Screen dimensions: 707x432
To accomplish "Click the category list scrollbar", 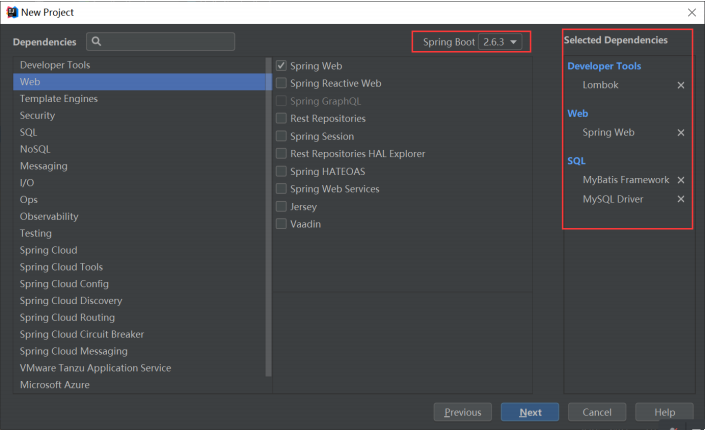I will click(x=269, y=216).
